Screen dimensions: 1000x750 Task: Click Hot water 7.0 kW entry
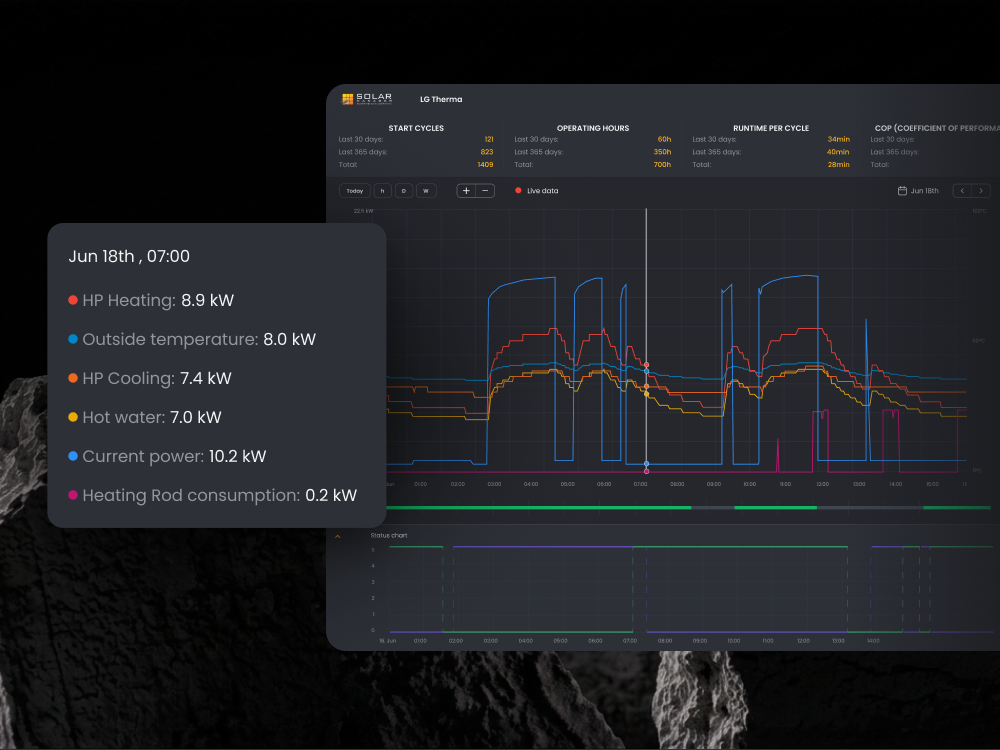[145, 417]
